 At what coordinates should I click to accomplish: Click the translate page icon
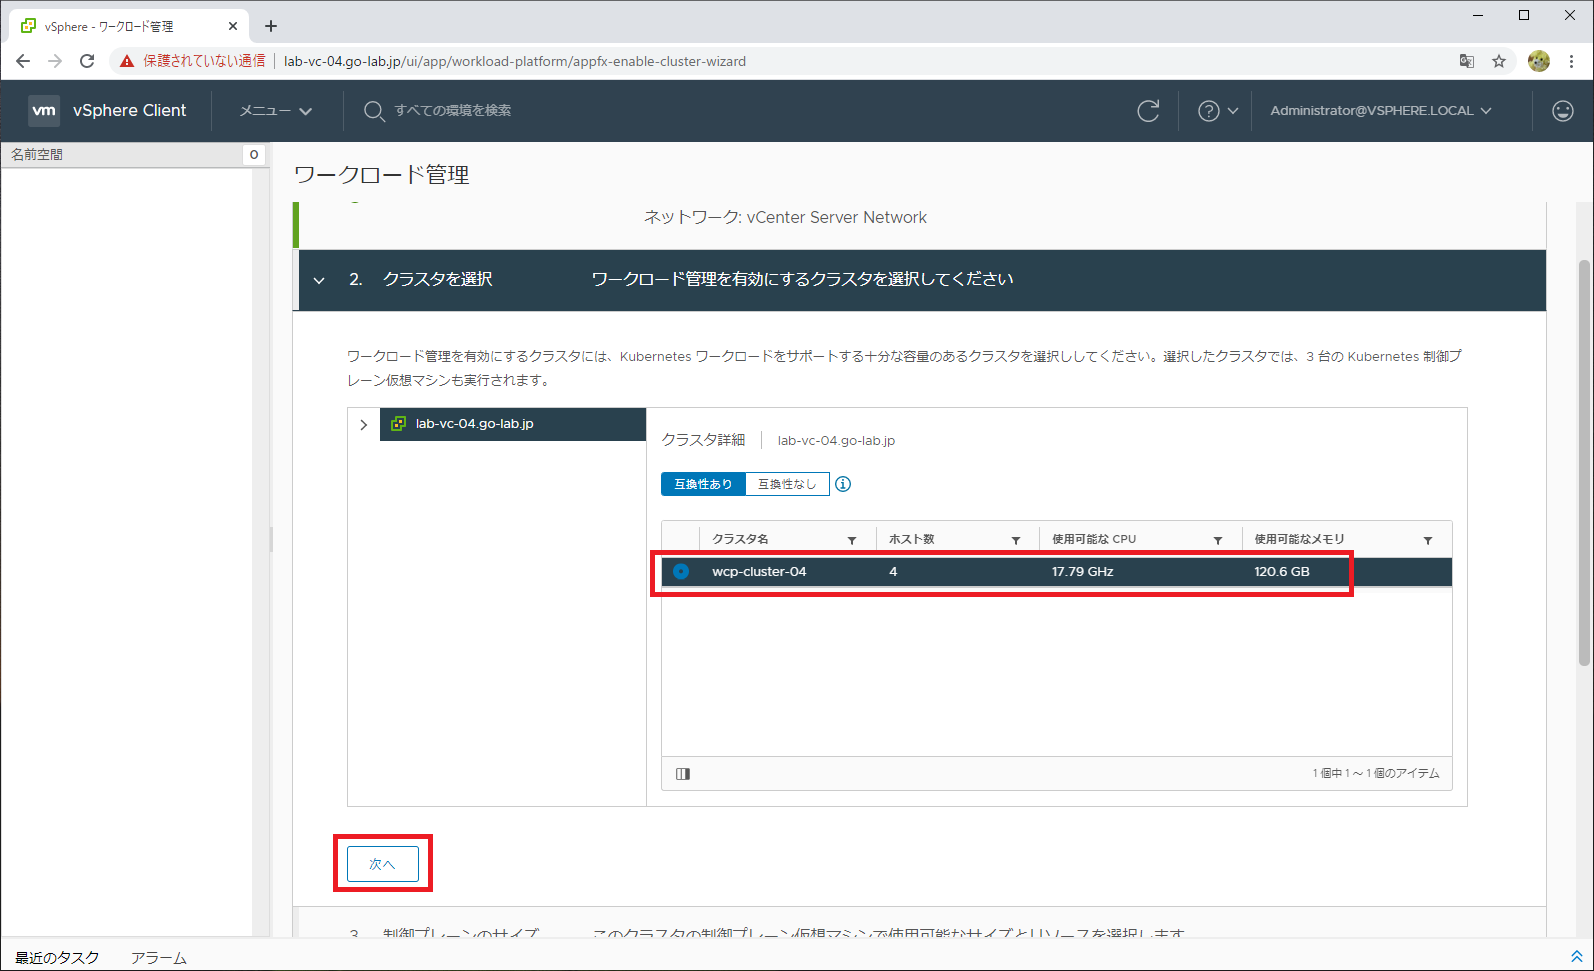click(x=1467, y=61)
